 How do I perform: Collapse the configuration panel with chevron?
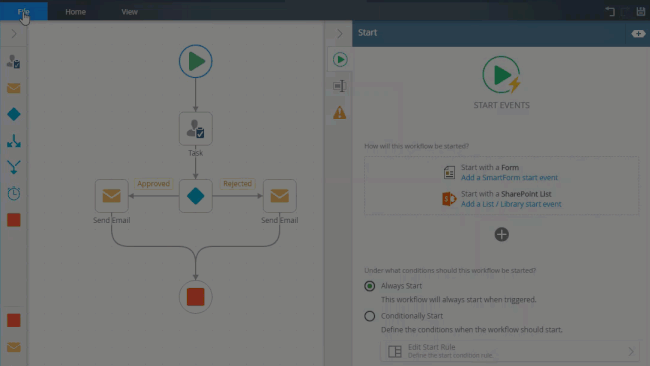[340, 34]
